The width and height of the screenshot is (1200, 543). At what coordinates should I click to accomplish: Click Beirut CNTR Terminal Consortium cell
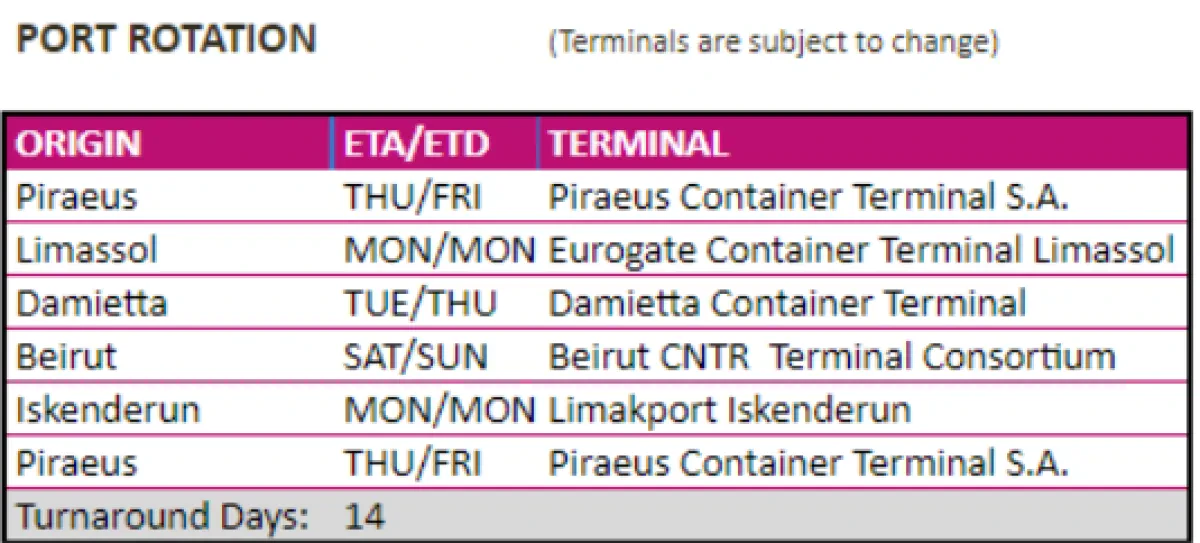pos(831,356)
